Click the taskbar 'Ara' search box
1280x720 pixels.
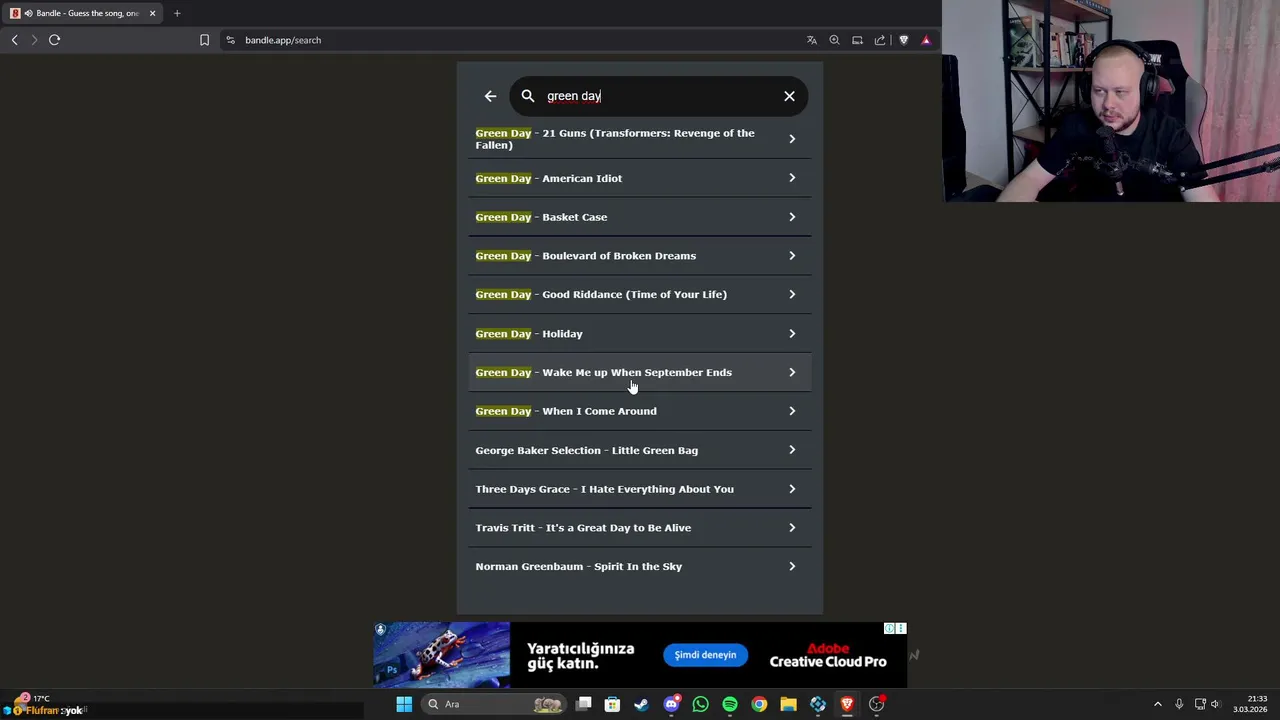[493, 704]
